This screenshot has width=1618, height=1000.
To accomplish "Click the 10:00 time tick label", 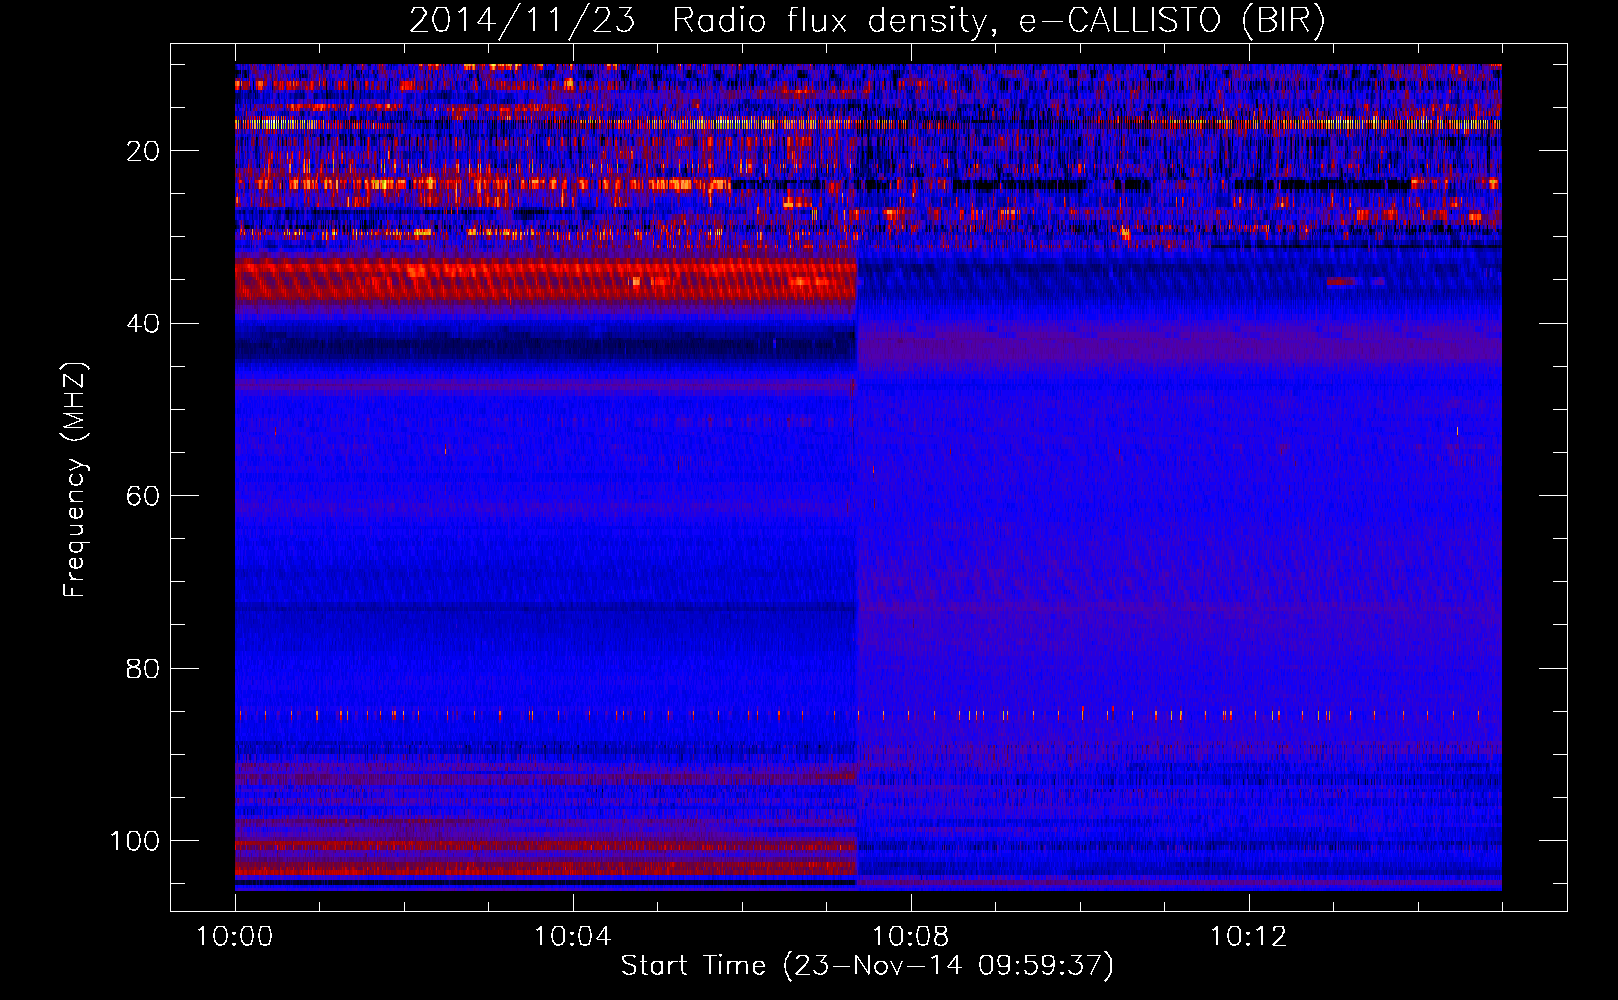I will click(235, 937).
